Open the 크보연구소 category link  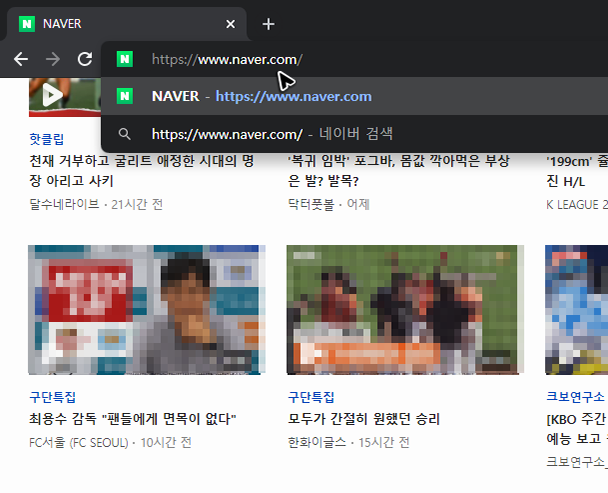(x=575, y=396)
